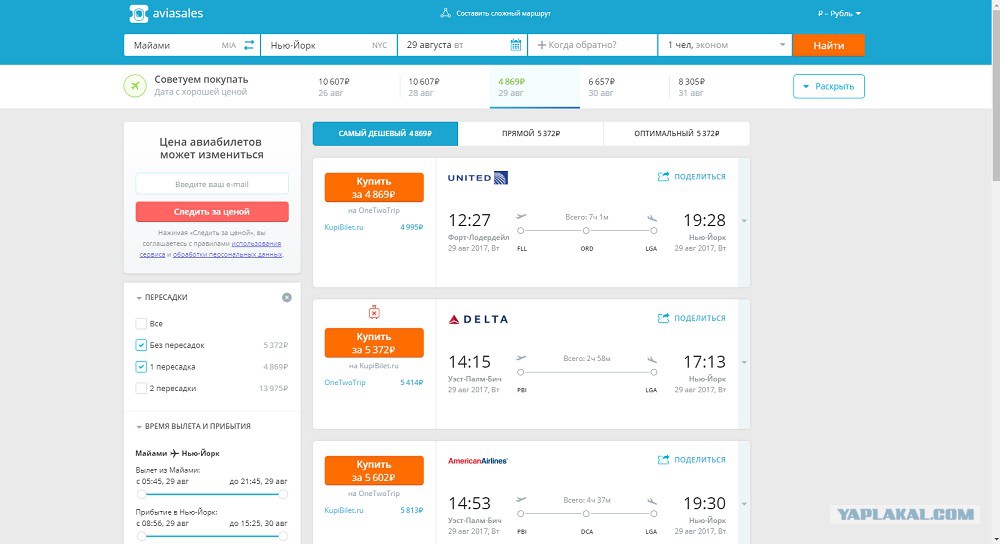Open 'обработки персональных данных' link
This screenshot has width=1000, height=544.
point(228,254)
